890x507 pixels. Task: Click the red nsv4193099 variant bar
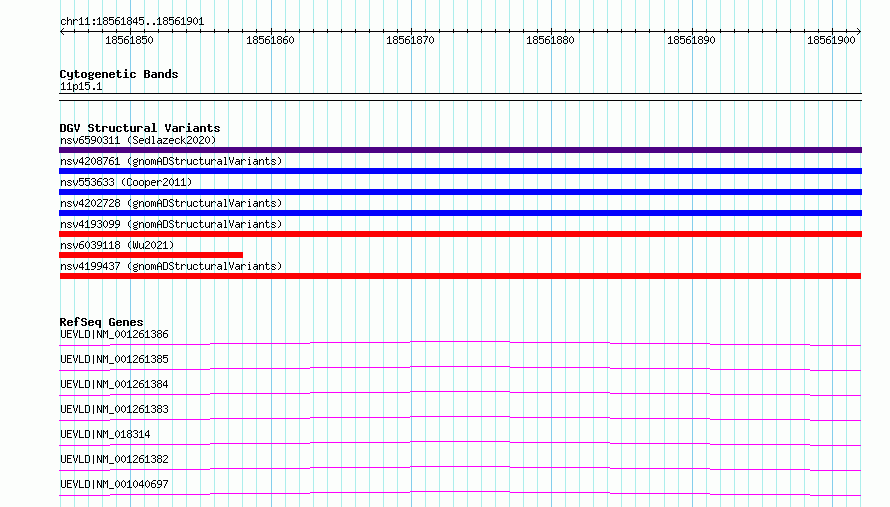[x=460, y=234]
